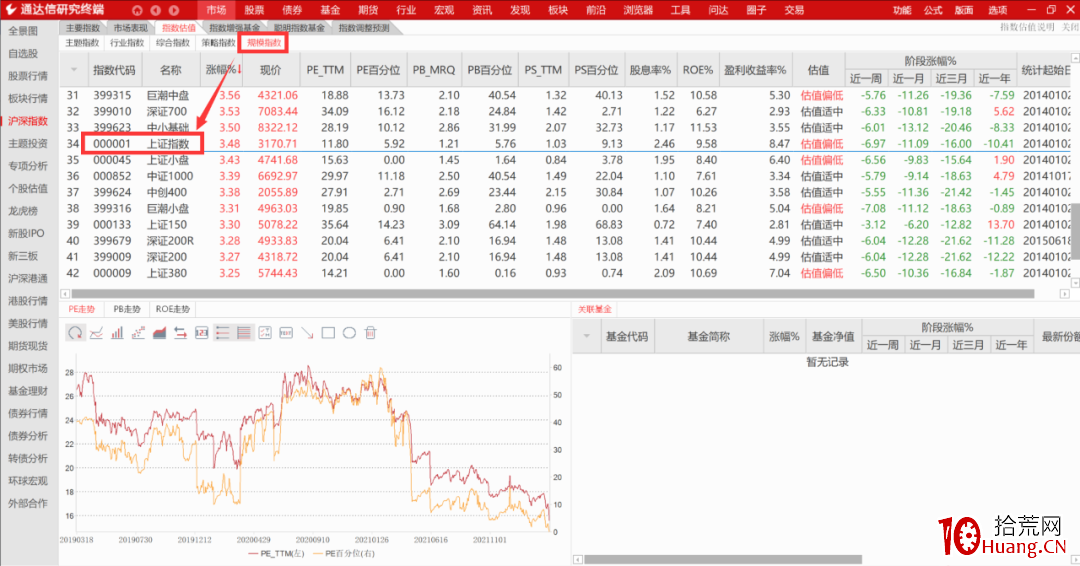1080x566 pixels.
Task: Open the 浏览器 top menu
Action: [x=638, y=10]
